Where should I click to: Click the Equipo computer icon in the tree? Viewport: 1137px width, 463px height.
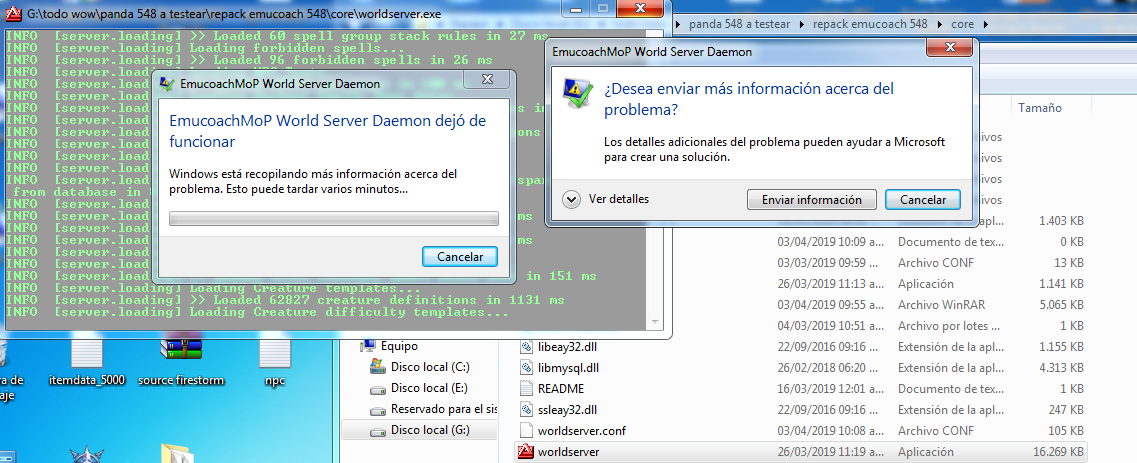click(x=368, y=346)
